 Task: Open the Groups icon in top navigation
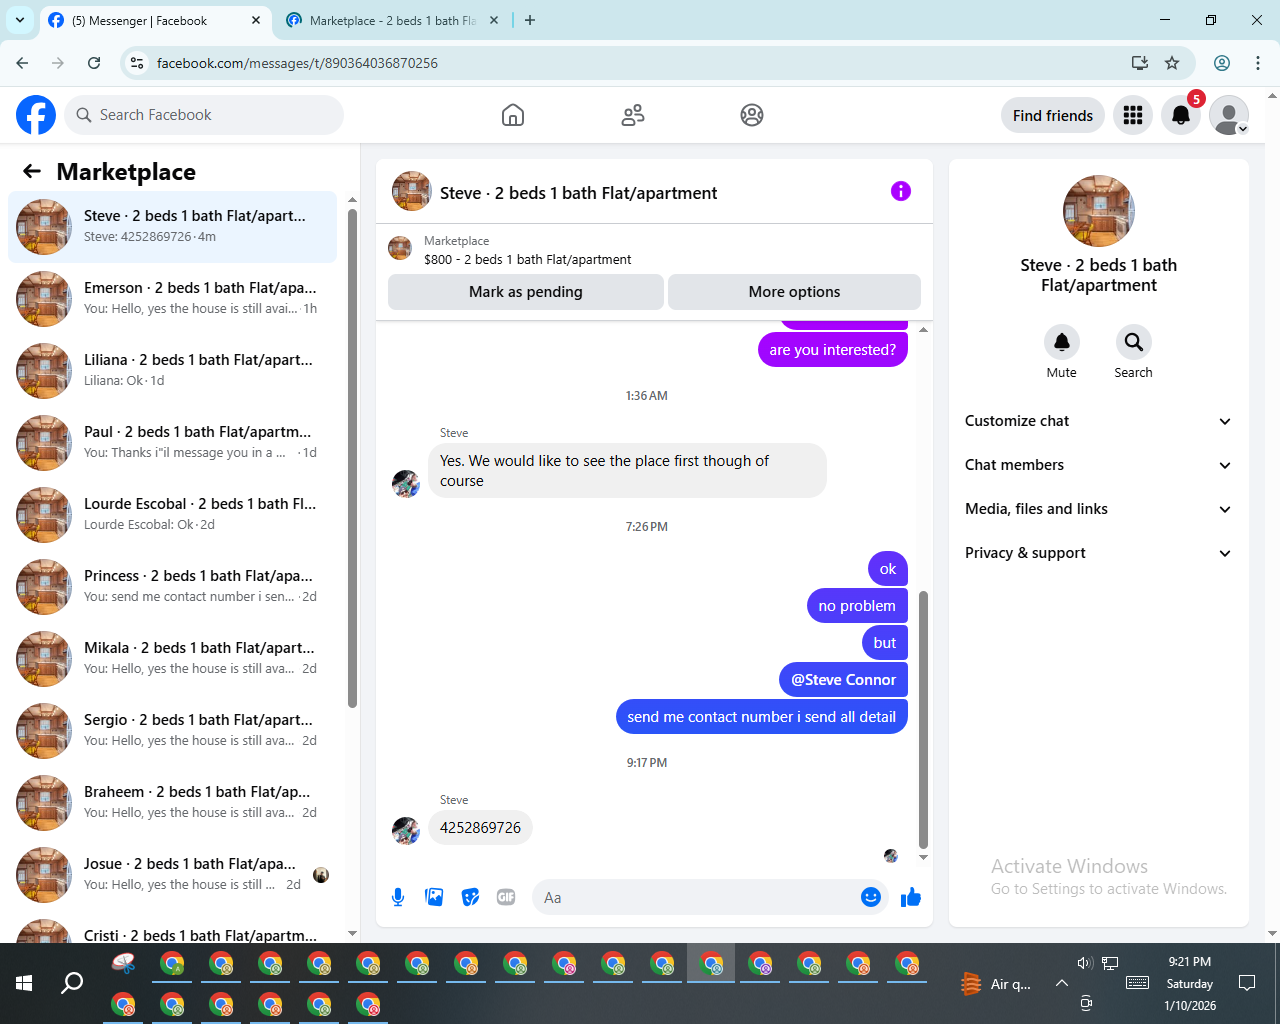click(752, 115)
